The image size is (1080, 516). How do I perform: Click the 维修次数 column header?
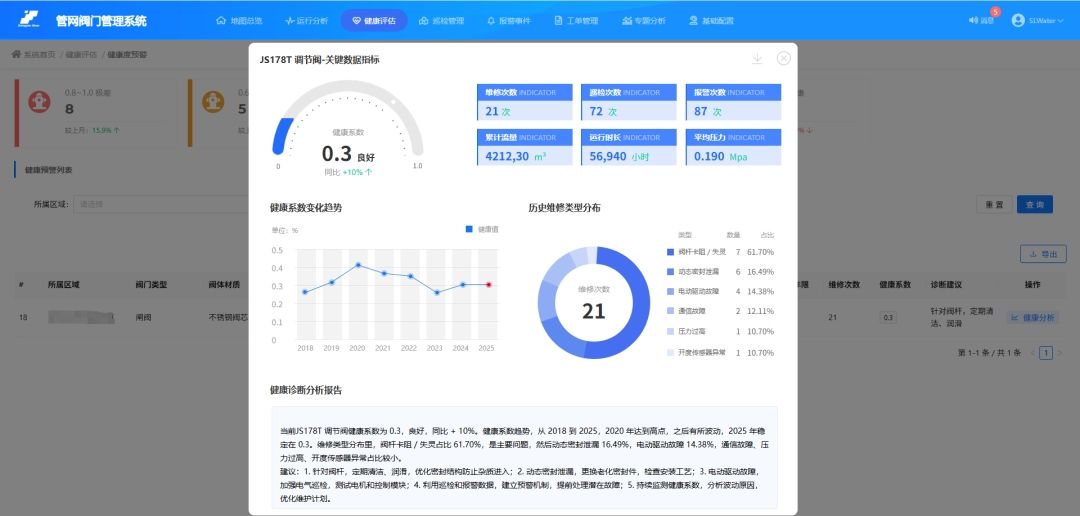[x=844, y=285]
